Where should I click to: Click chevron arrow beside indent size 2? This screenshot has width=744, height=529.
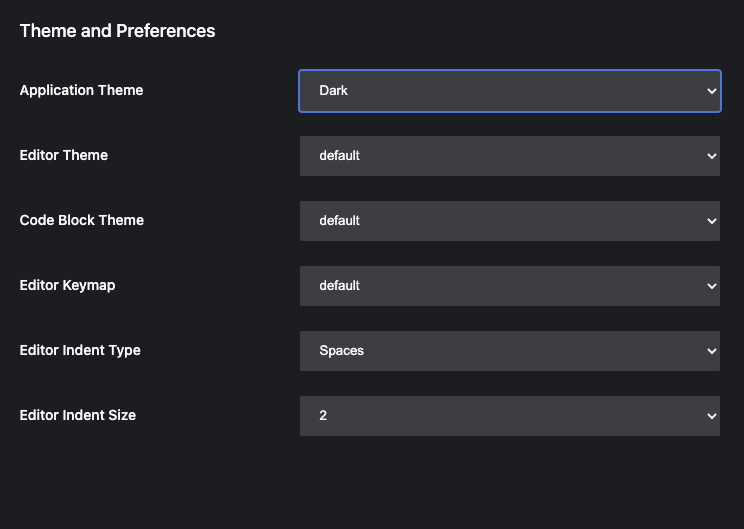tap(711, 416)
